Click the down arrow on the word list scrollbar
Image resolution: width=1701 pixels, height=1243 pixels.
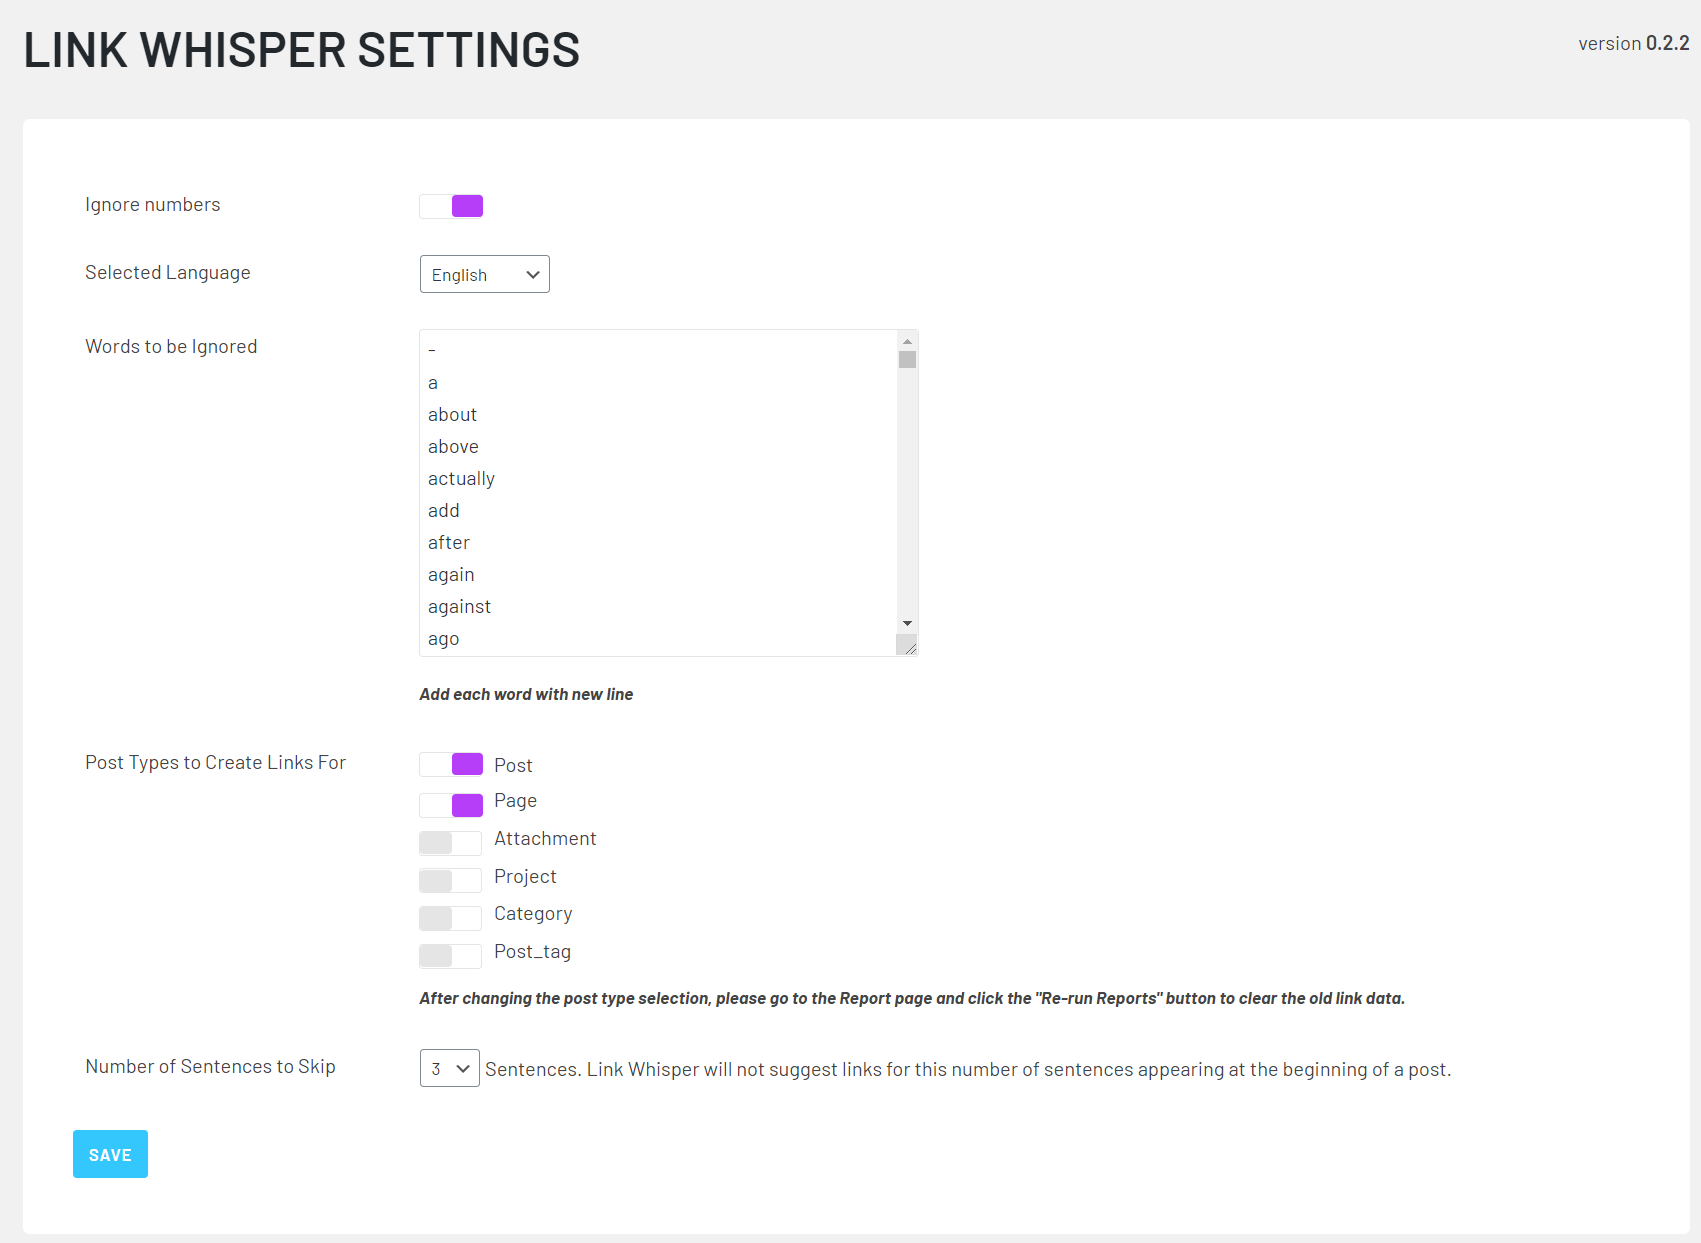(907, 622)
